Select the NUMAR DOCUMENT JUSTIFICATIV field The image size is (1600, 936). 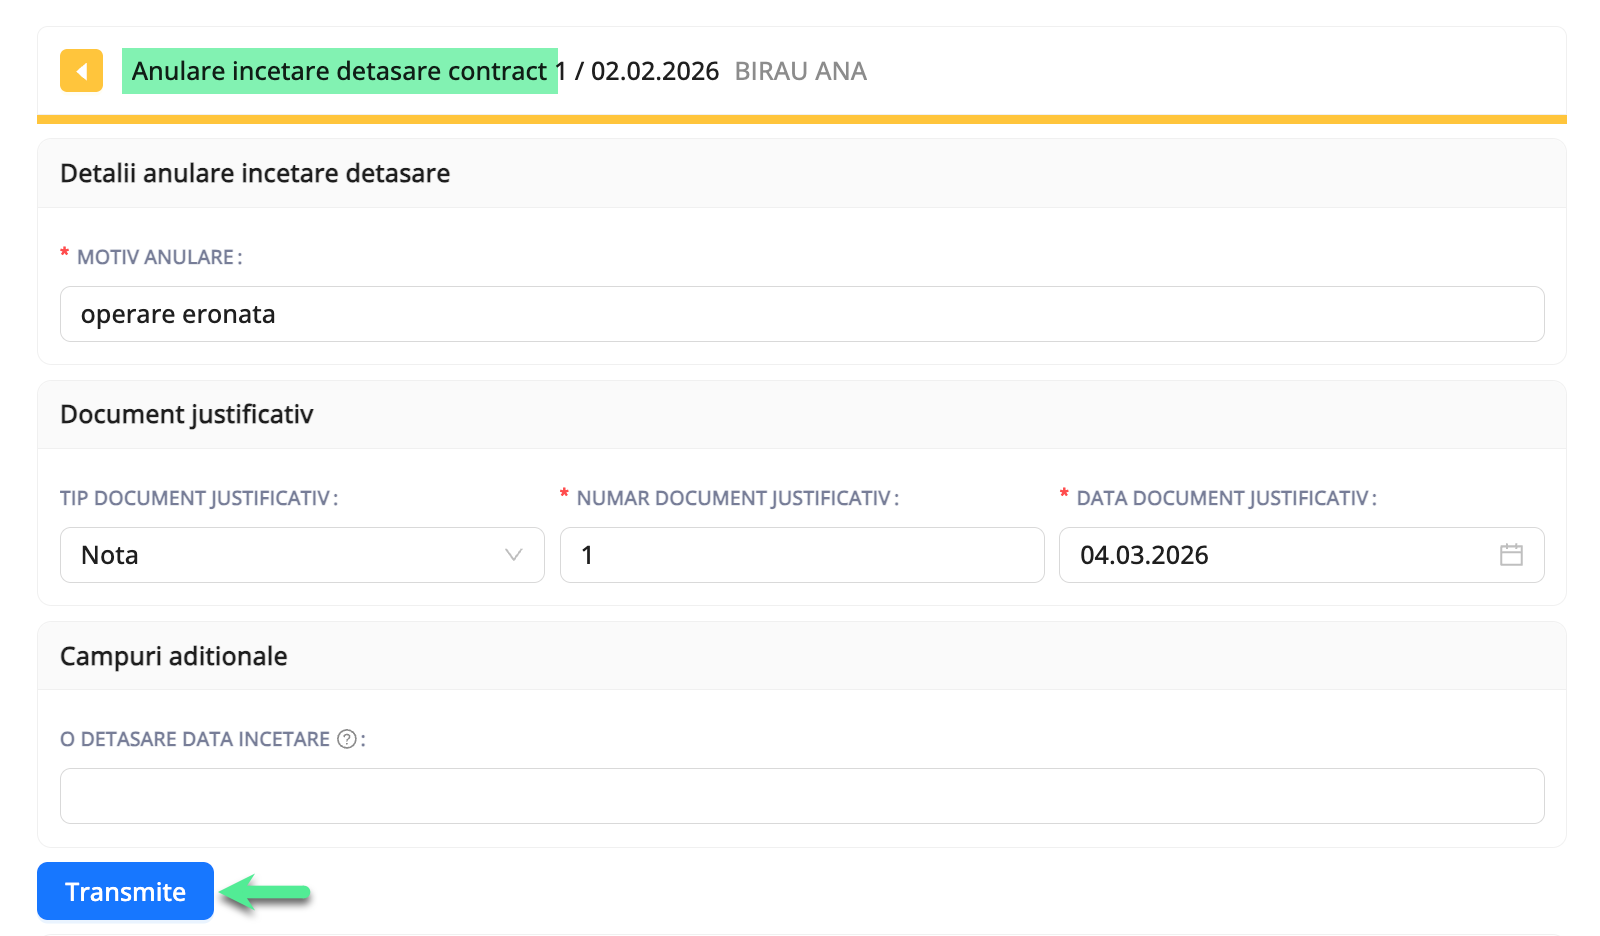tap(800, 554)
